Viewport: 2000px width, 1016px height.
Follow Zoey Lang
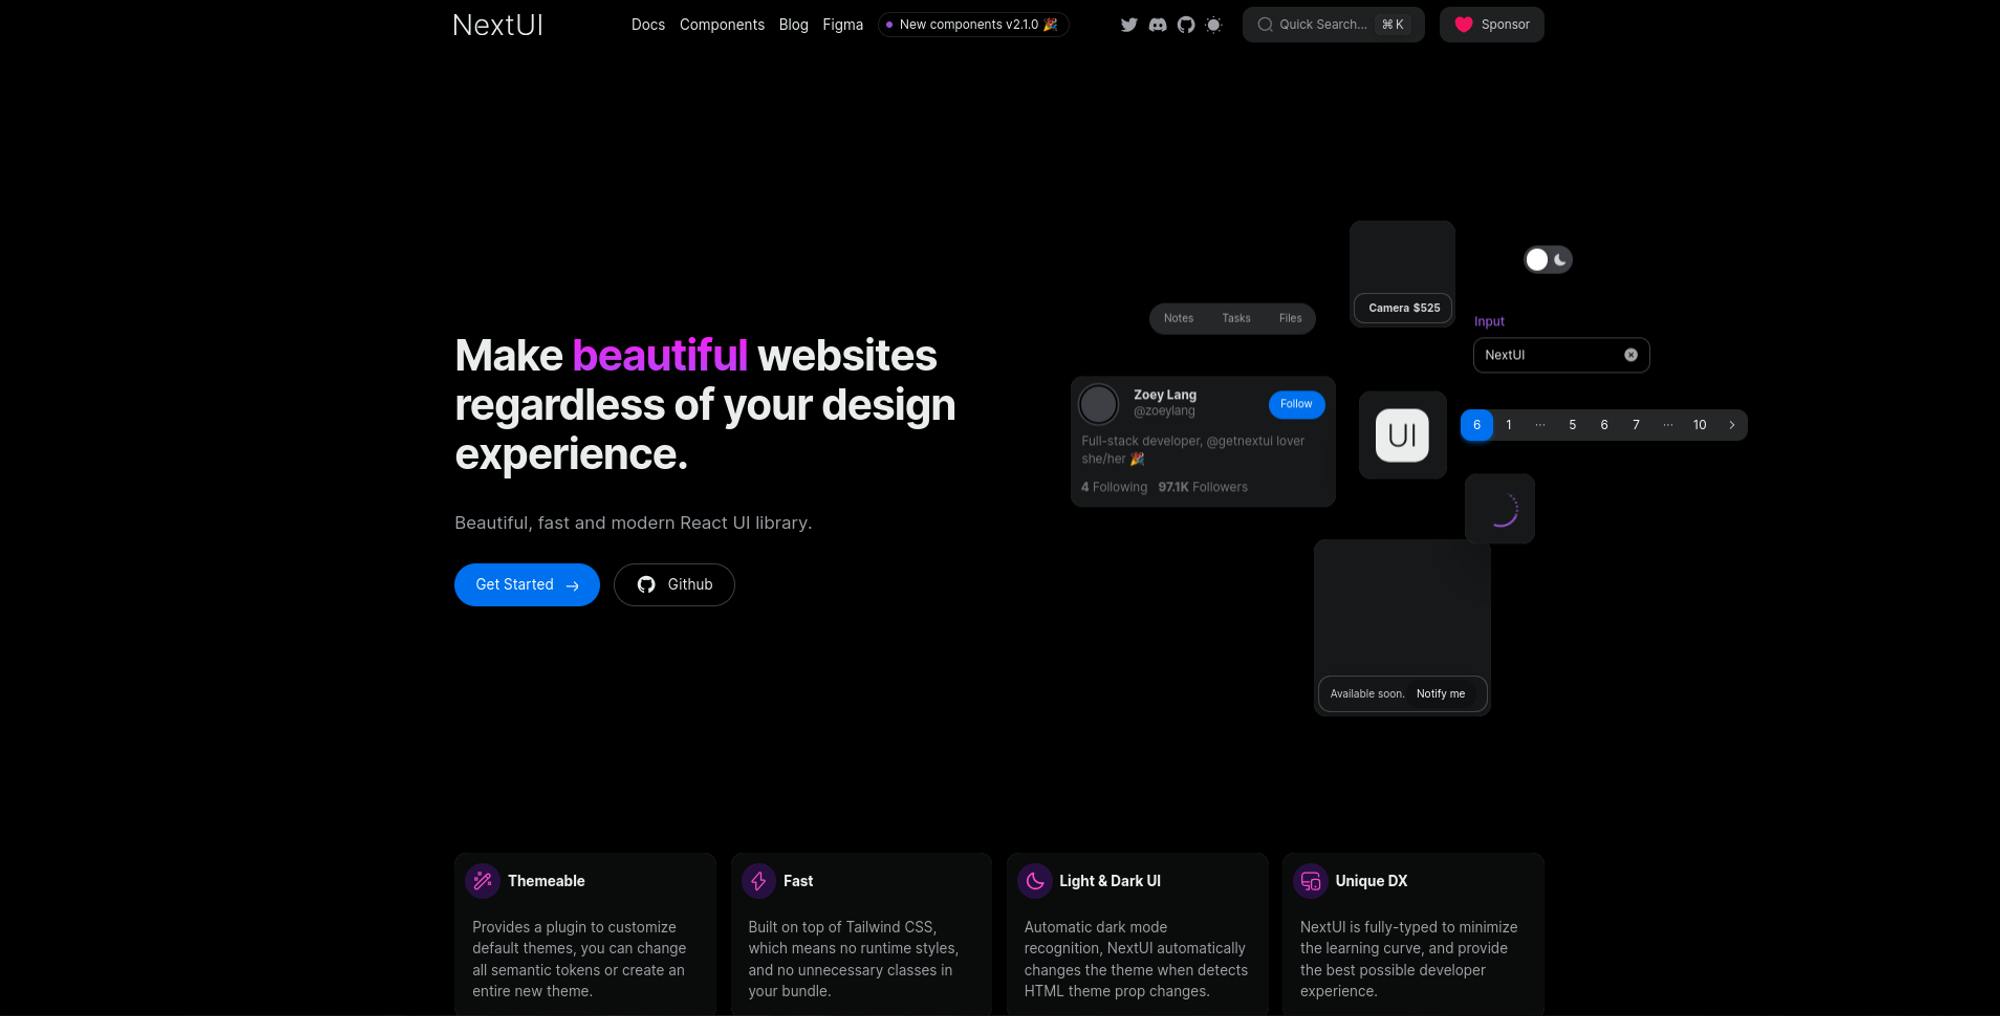coord(1296,404)
